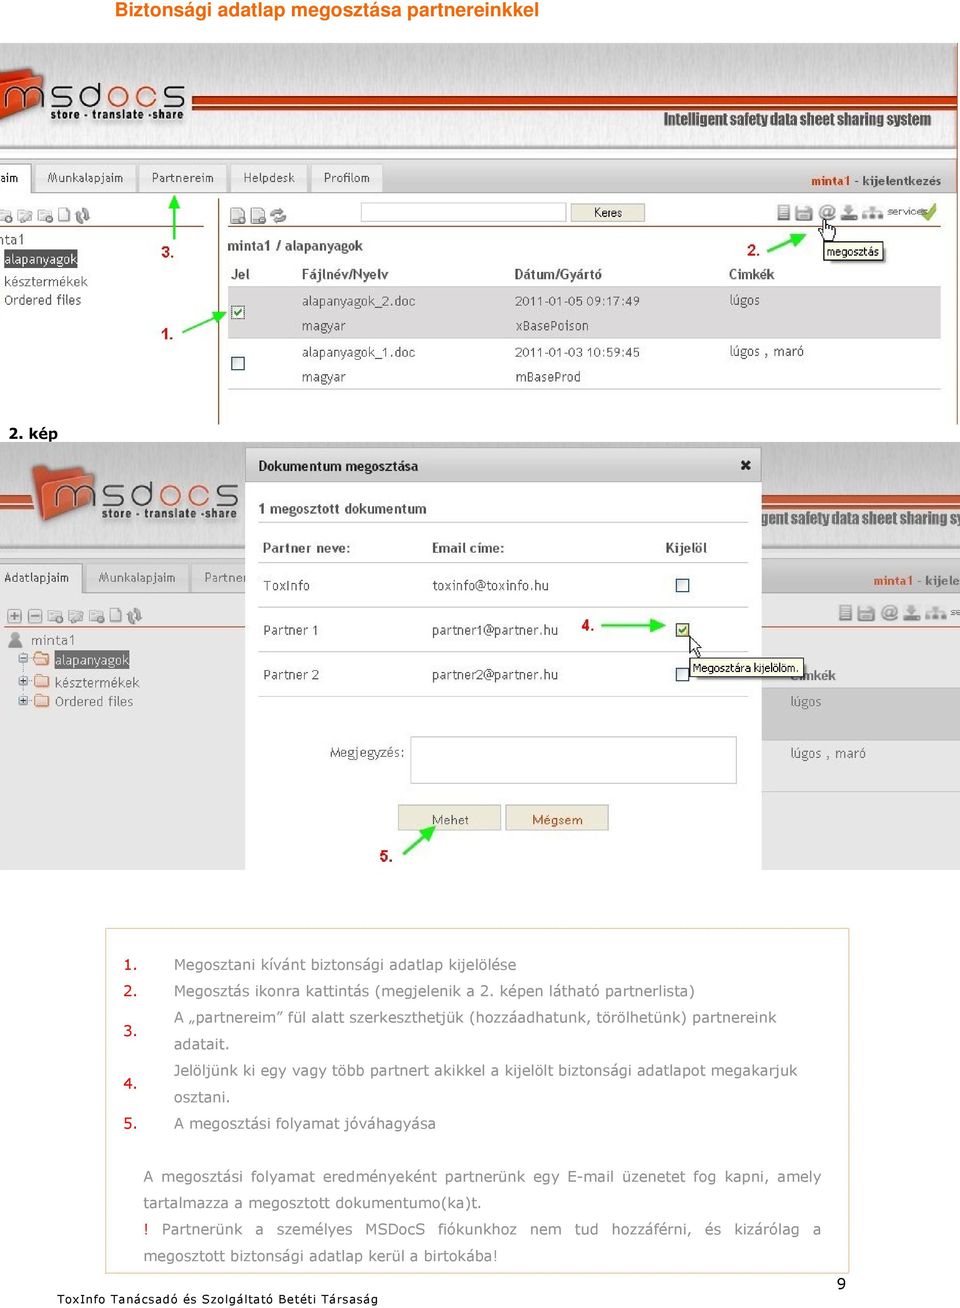The image size is (960, 1308).
Task: Click the list view icon in top screenshot toolbar
Action: point(784,212)
